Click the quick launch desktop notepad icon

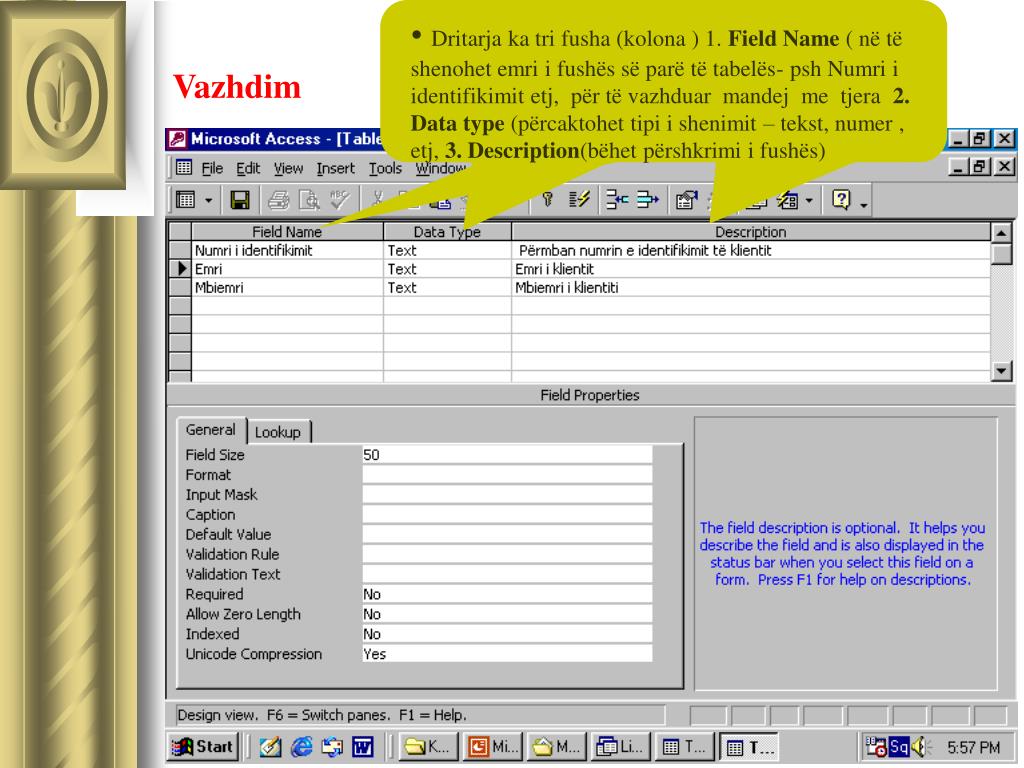[270, 746]
